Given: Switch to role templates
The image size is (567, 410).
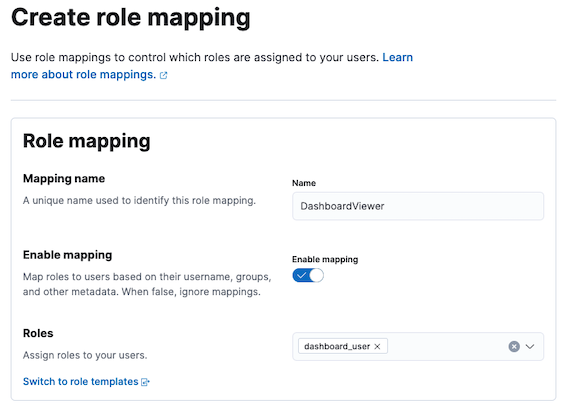Looking at the screenshot, I should 81,381.
